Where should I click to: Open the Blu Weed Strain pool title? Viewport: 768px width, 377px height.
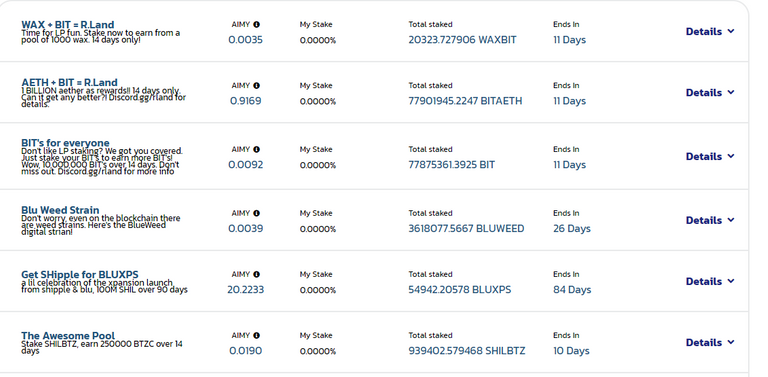pyautogui.click(x=60, y=210)
